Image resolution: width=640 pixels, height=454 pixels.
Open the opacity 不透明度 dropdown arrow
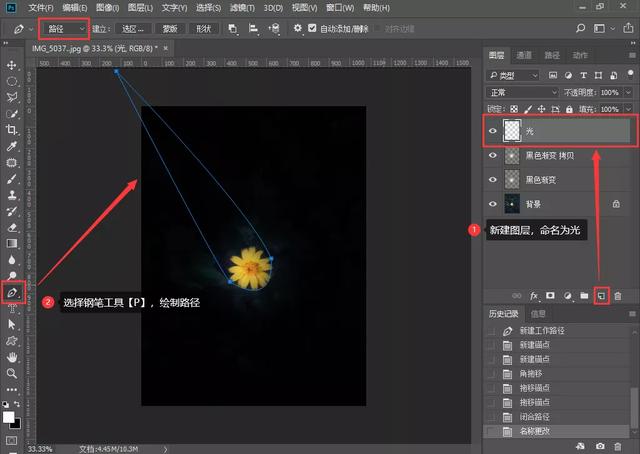click(629, 93)
